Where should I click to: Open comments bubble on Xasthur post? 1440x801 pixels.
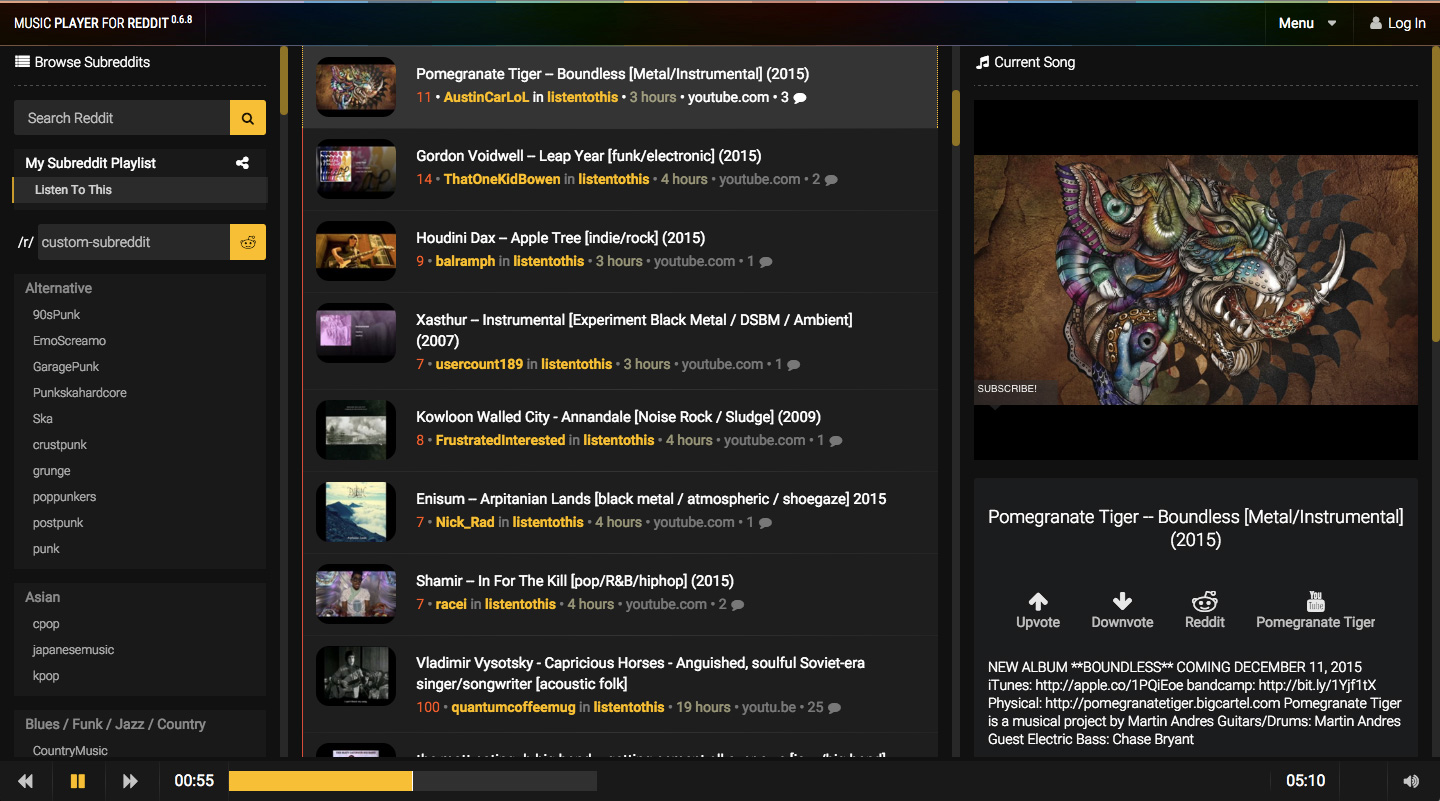[794, 365]
